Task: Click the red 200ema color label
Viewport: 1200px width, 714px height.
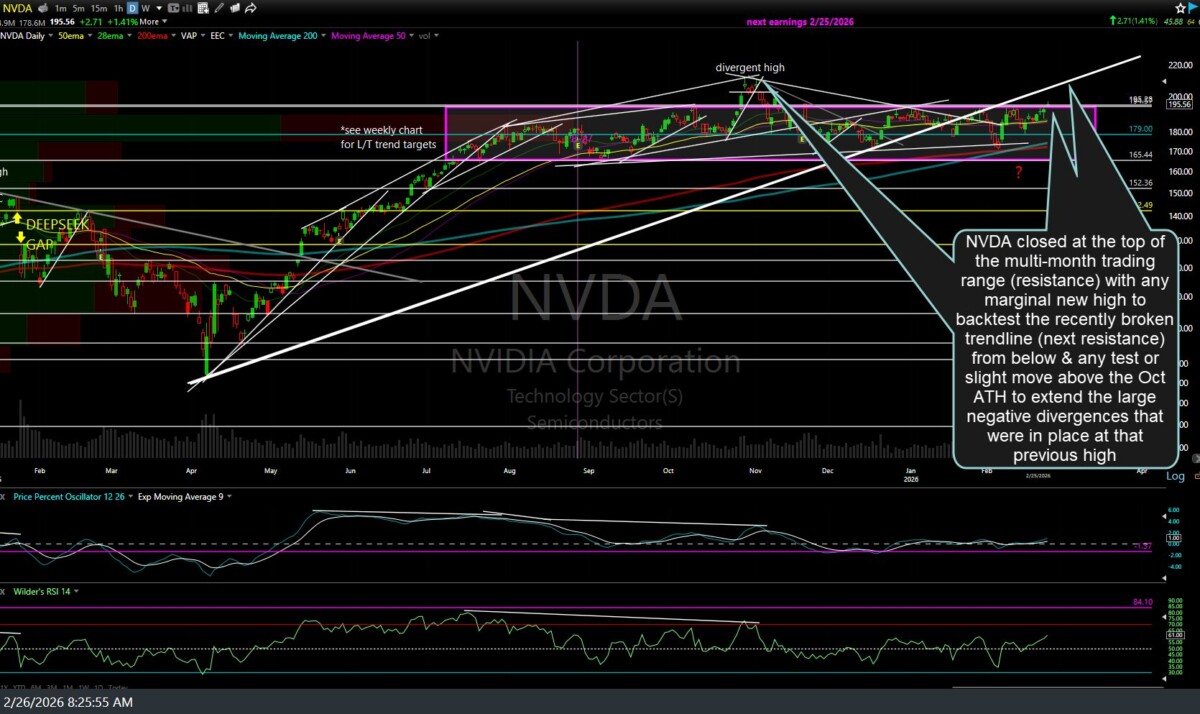Action: coord(152,35)
